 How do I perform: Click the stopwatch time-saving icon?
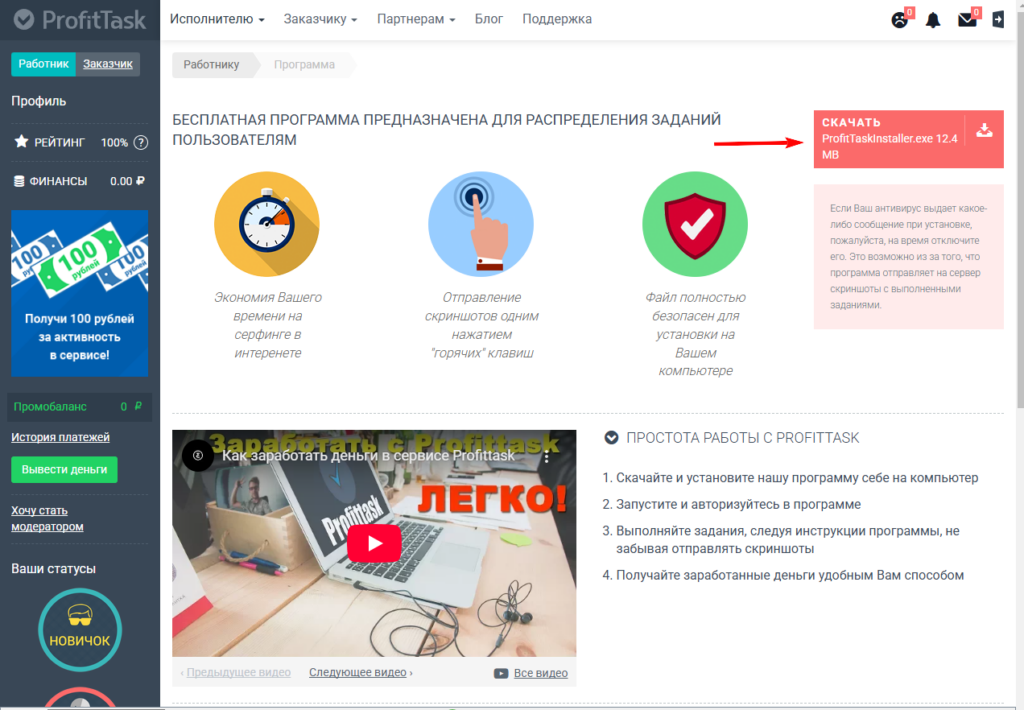[x=266, y=224]
